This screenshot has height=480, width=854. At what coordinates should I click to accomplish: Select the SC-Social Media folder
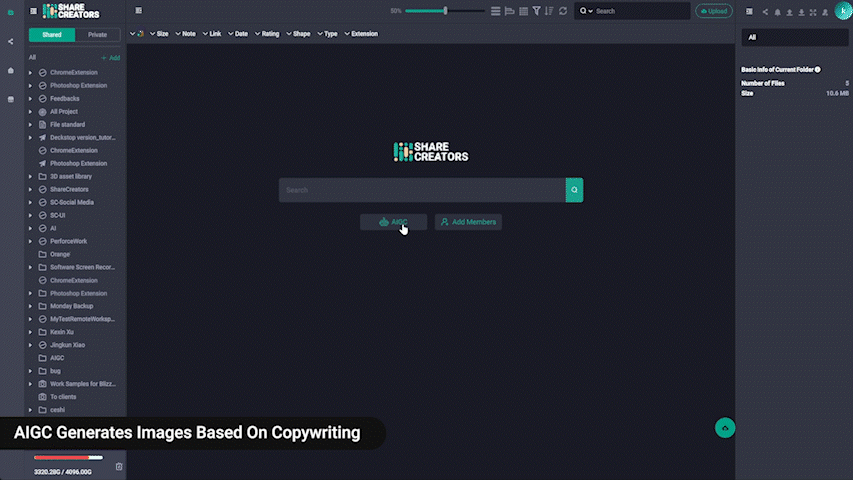[x=72, y=202]
